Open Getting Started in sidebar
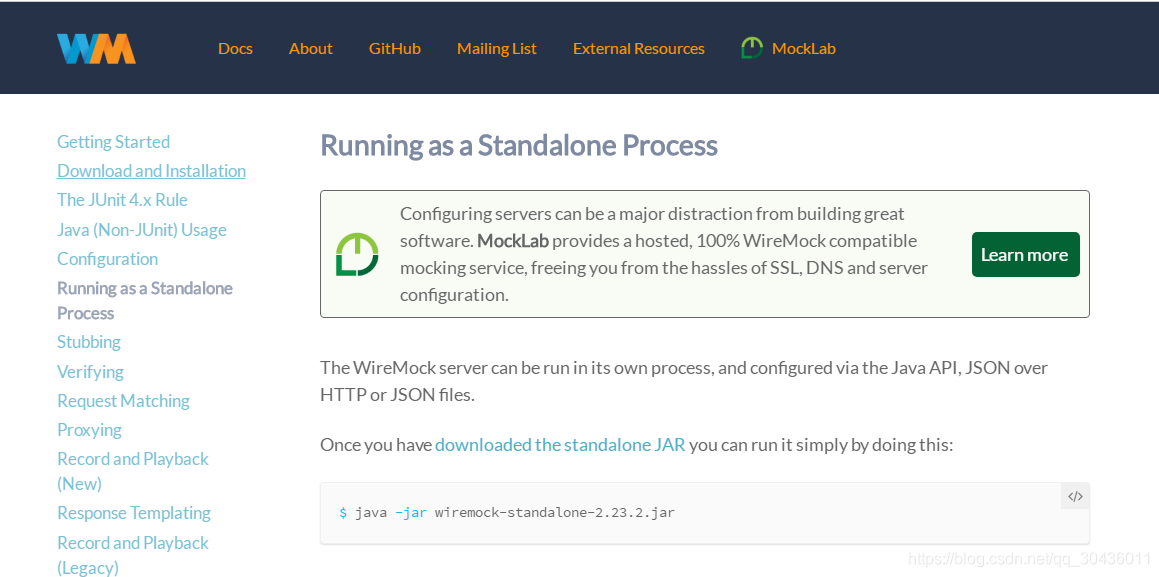This screenshot has height=577, width=1159. click(x=113, y=142)
